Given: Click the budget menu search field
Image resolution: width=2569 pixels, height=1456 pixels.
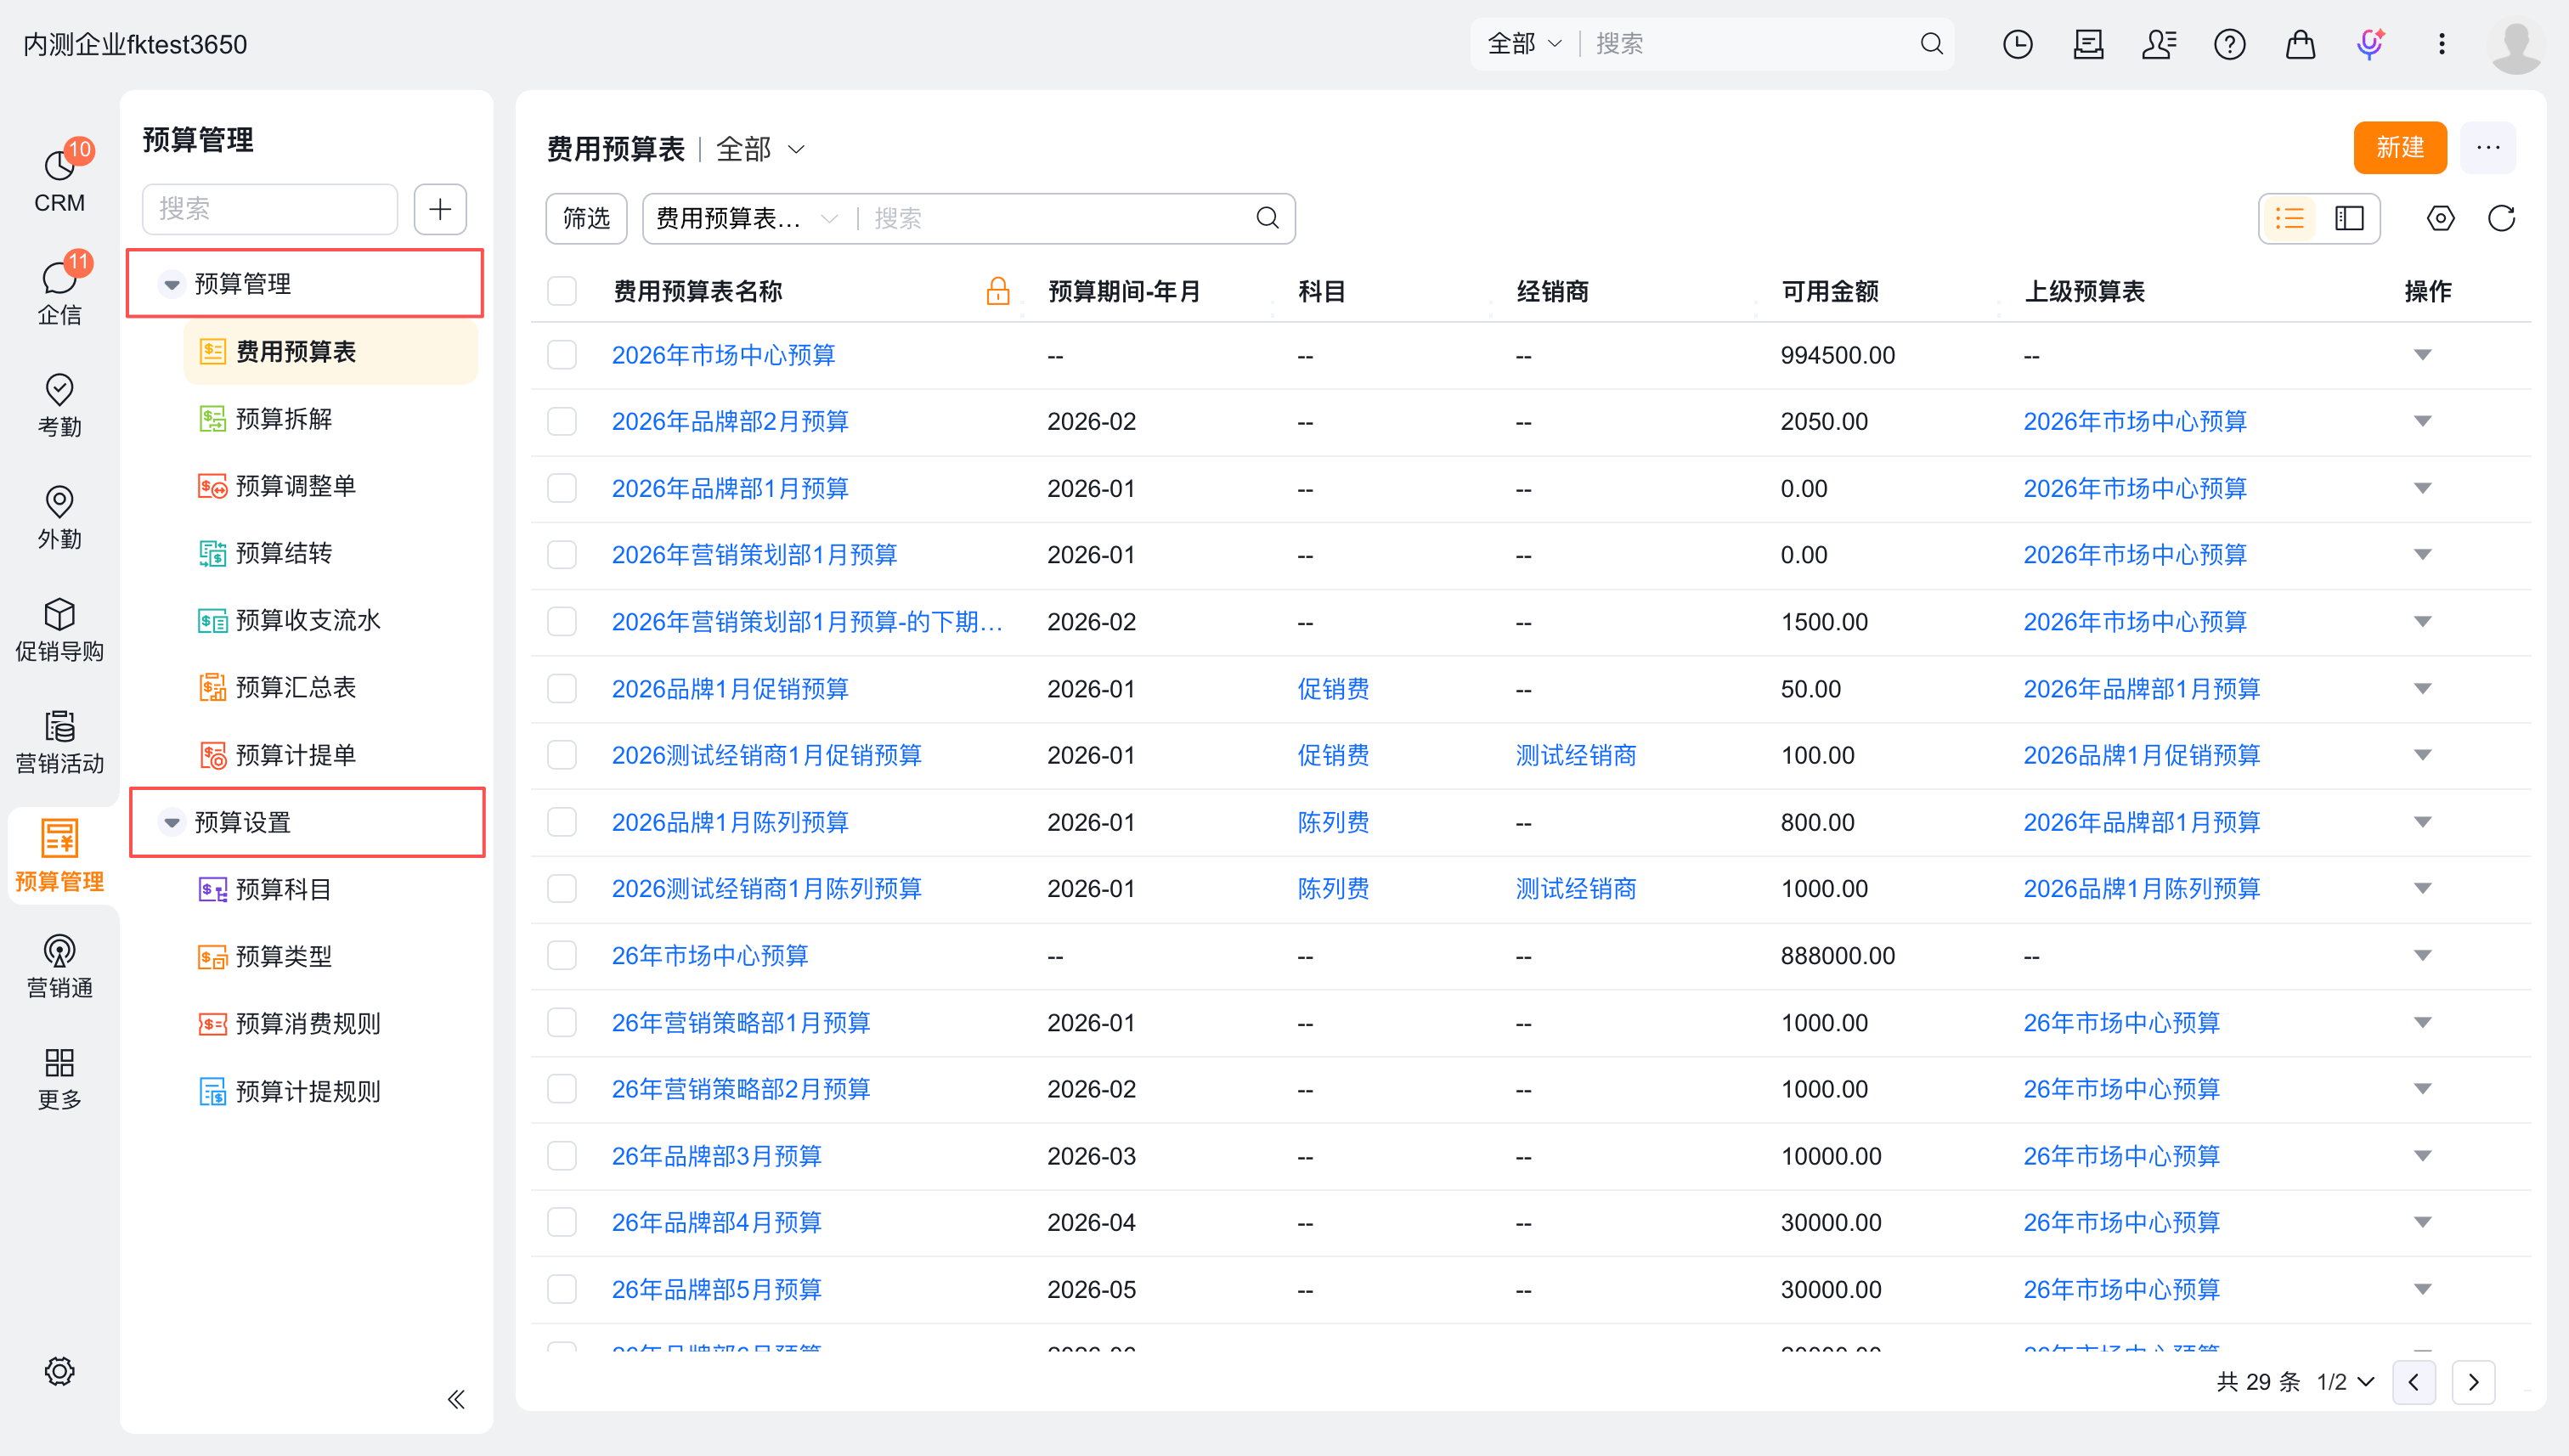Looking at the screenshot, I should (270, 208).
